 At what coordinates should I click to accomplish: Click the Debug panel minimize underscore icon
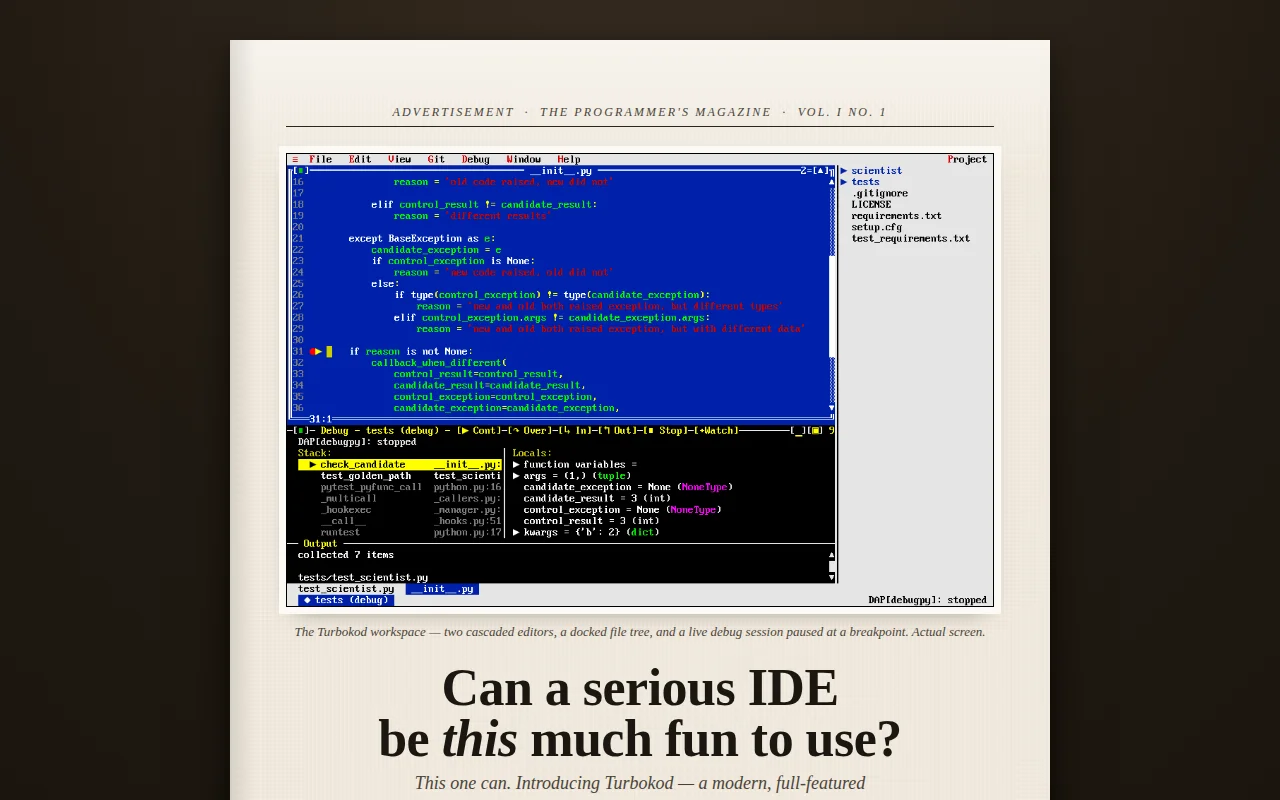[x=798, y=430]
